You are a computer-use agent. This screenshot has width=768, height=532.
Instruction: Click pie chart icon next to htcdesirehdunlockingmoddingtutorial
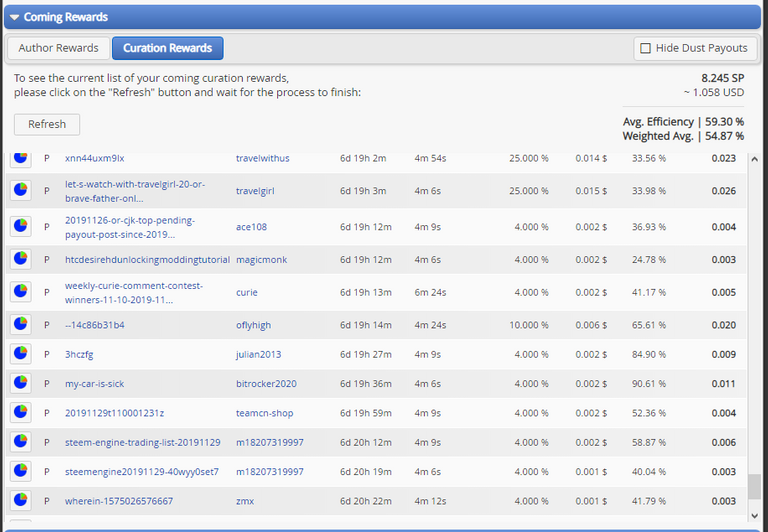tap(20, 260)
